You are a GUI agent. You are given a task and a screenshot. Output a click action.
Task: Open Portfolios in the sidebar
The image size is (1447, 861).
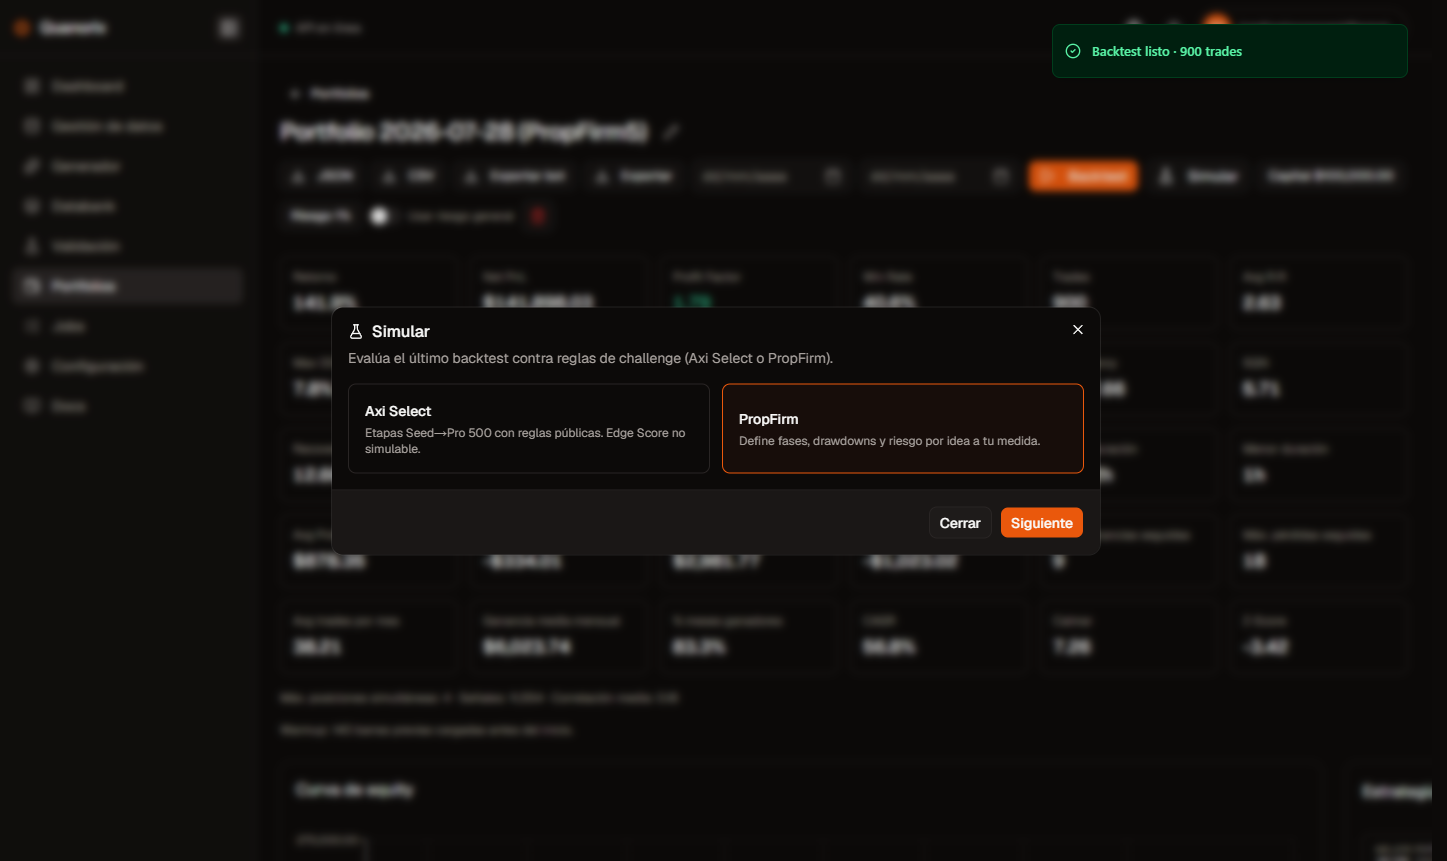128,286
